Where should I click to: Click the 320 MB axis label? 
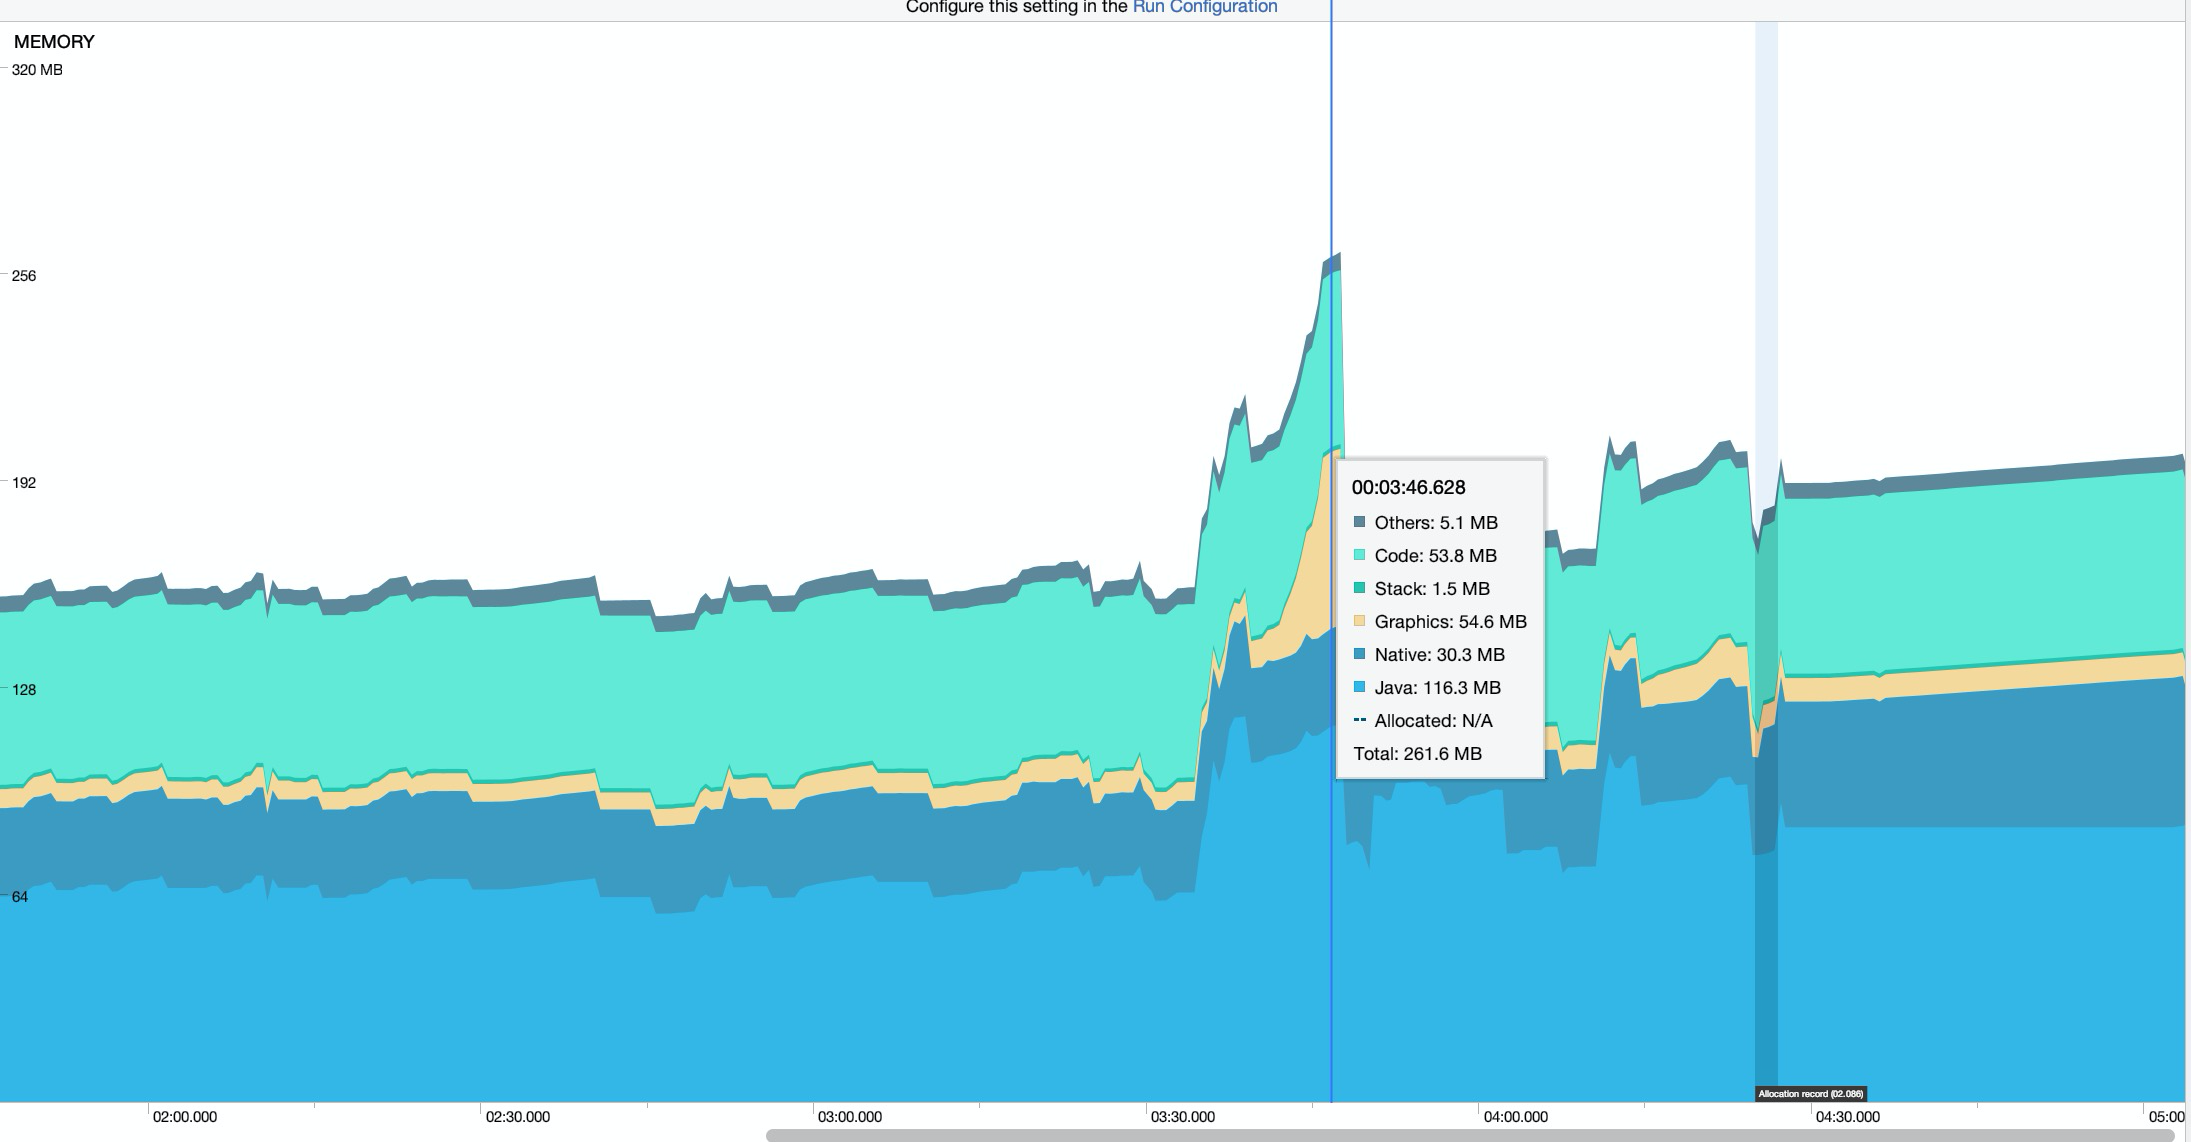coord(37,70)
